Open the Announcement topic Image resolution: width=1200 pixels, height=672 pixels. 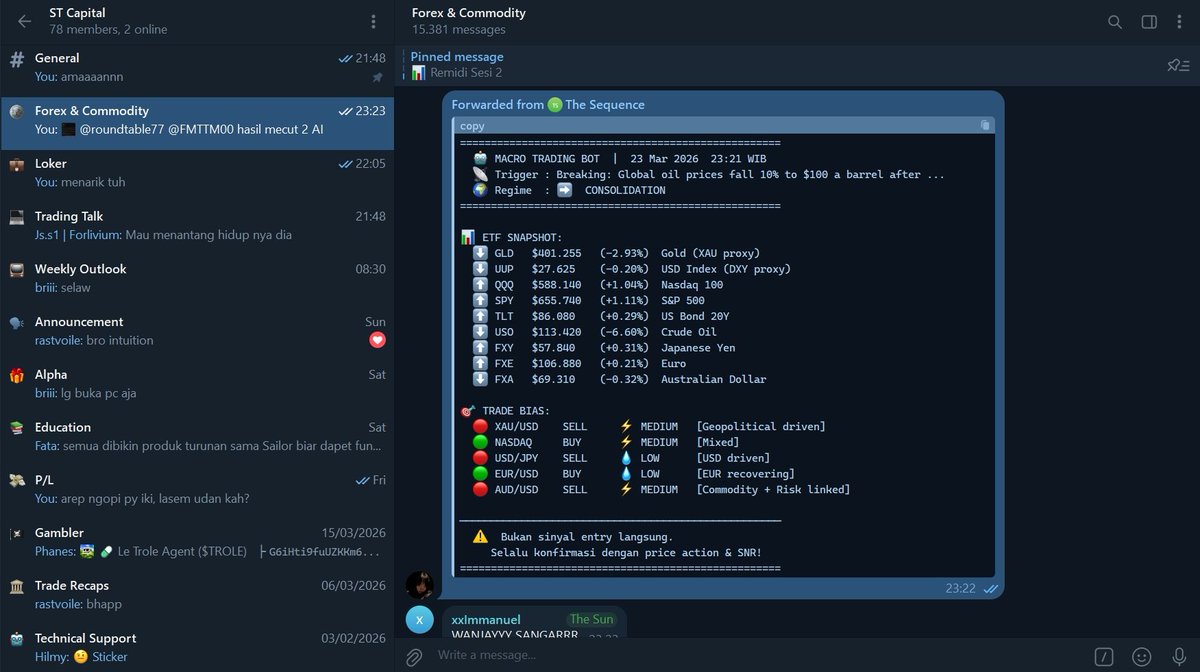[197, 331]
